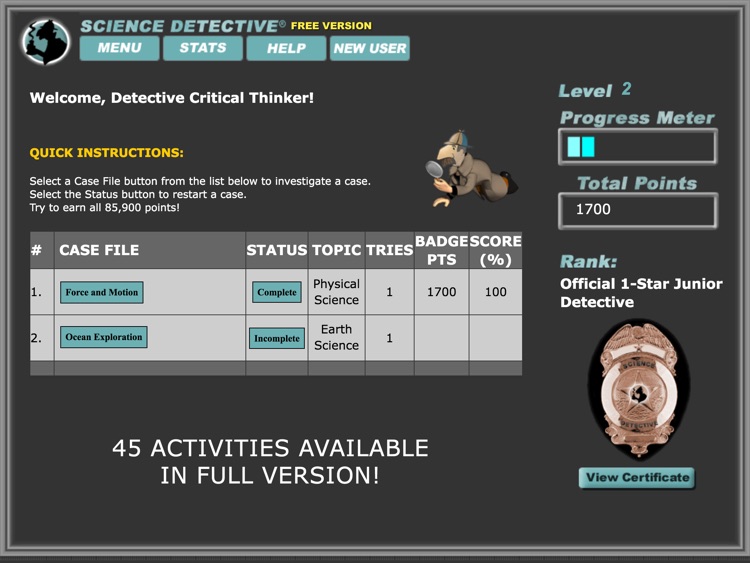Screen dimensions: 750x563
Task: Click row number 1. in the table
Action: 36,292
